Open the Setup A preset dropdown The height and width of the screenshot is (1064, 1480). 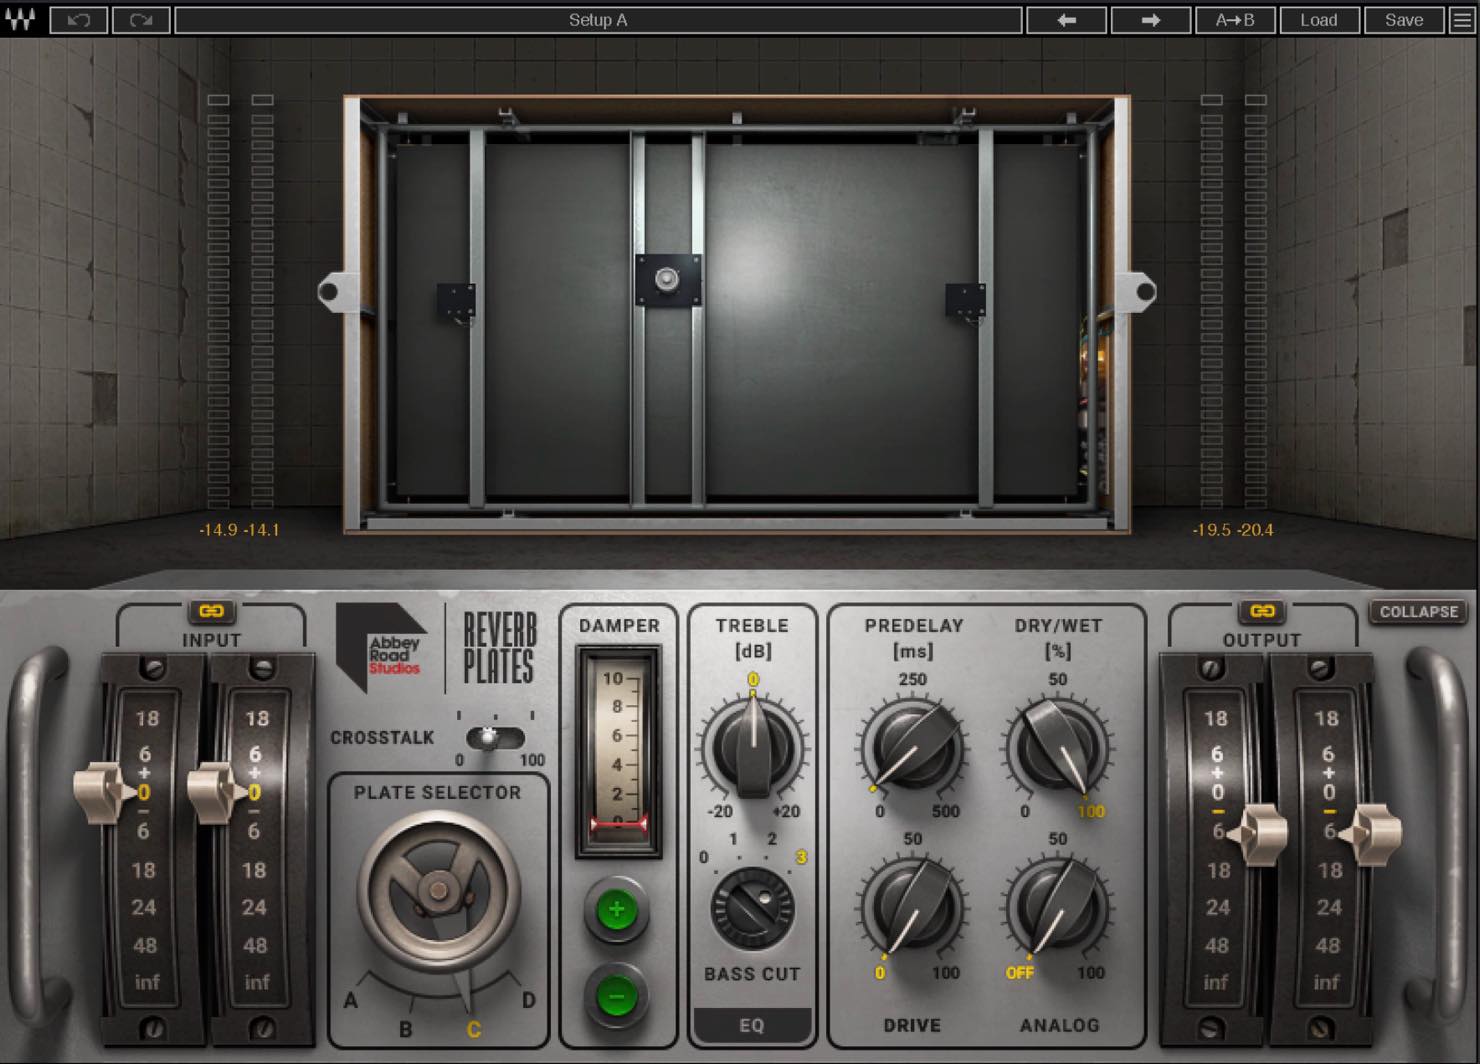pos(598,20)
